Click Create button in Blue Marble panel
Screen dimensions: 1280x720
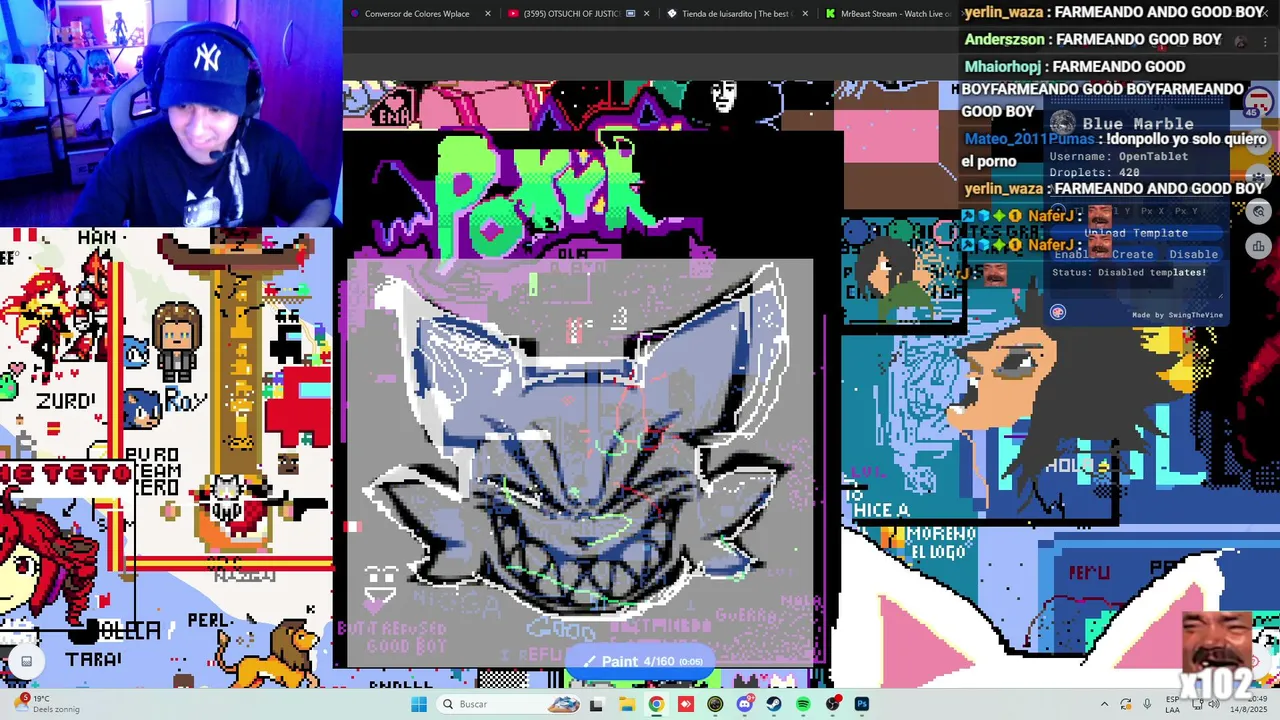click(x=1132, y=254)
